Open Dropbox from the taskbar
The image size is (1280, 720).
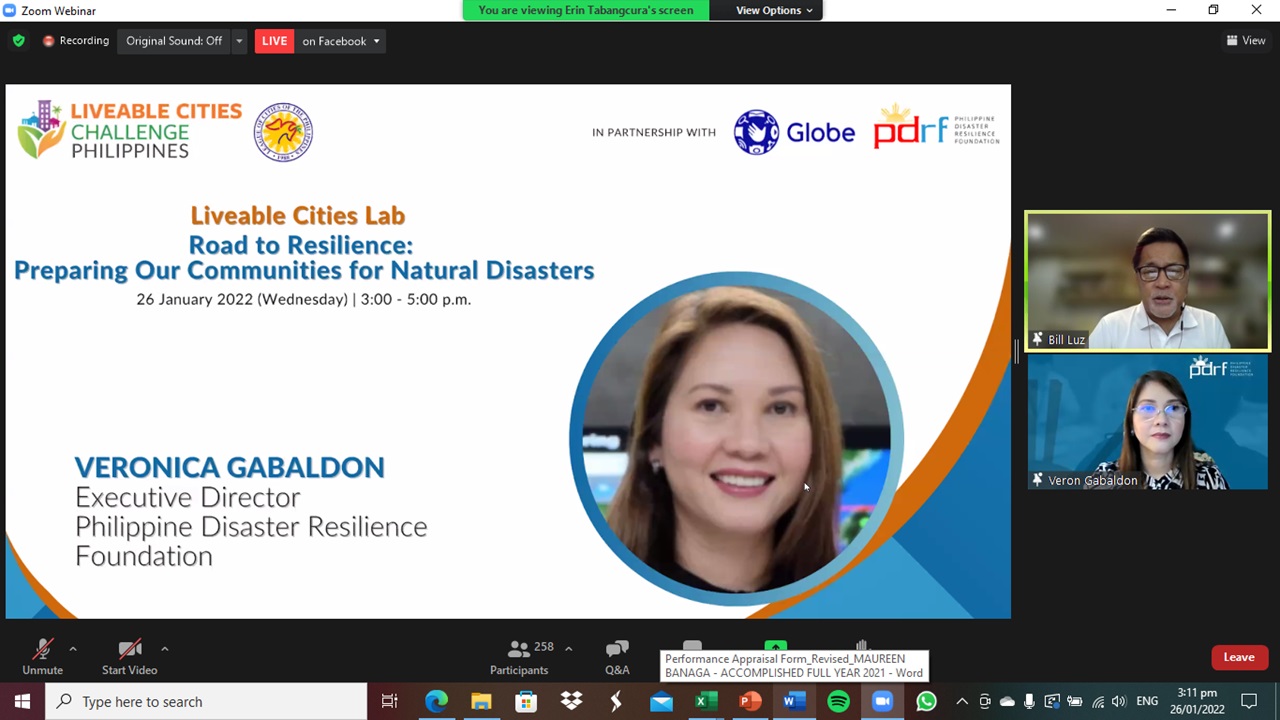point(571,701)
